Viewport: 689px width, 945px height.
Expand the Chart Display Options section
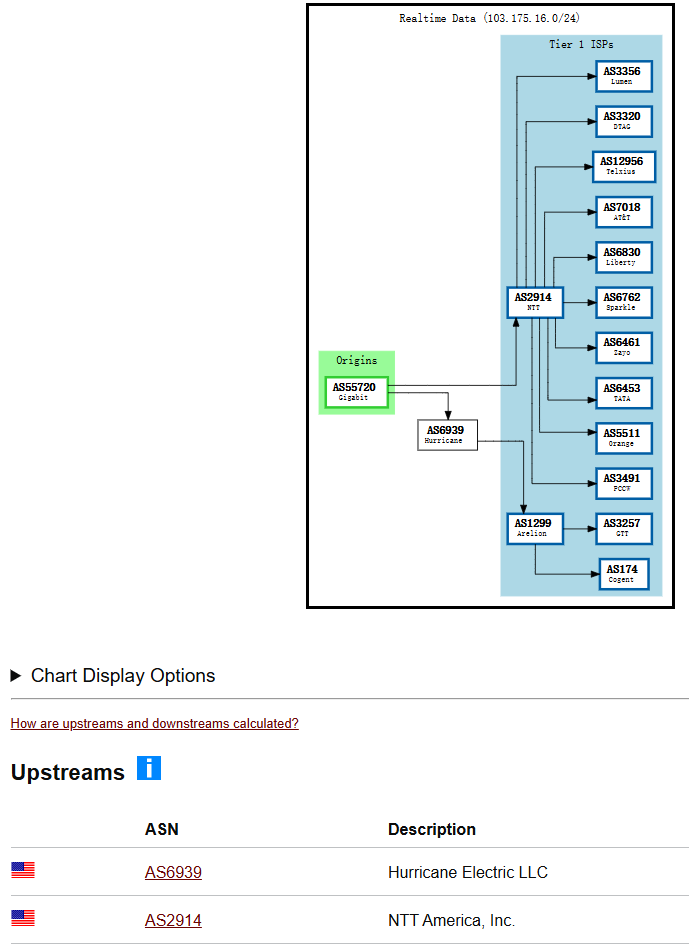(x=113, y=676)
